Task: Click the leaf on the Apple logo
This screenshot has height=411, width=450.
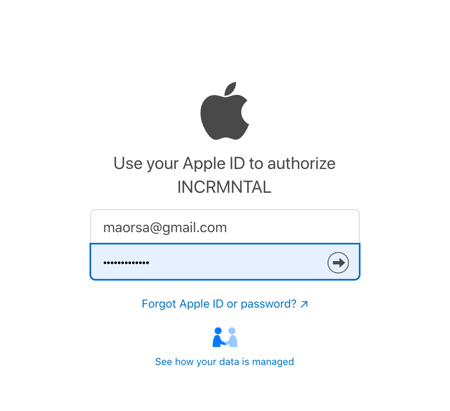Action: pyautogui.click(x=230, y=88)
